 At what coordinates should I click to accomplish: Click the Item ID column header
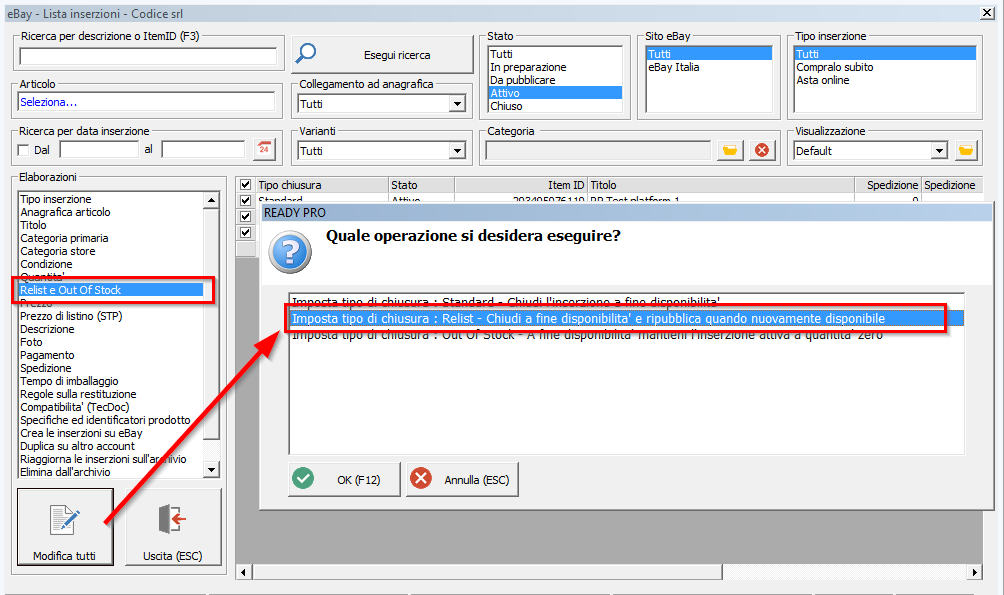tap(521, 184)
